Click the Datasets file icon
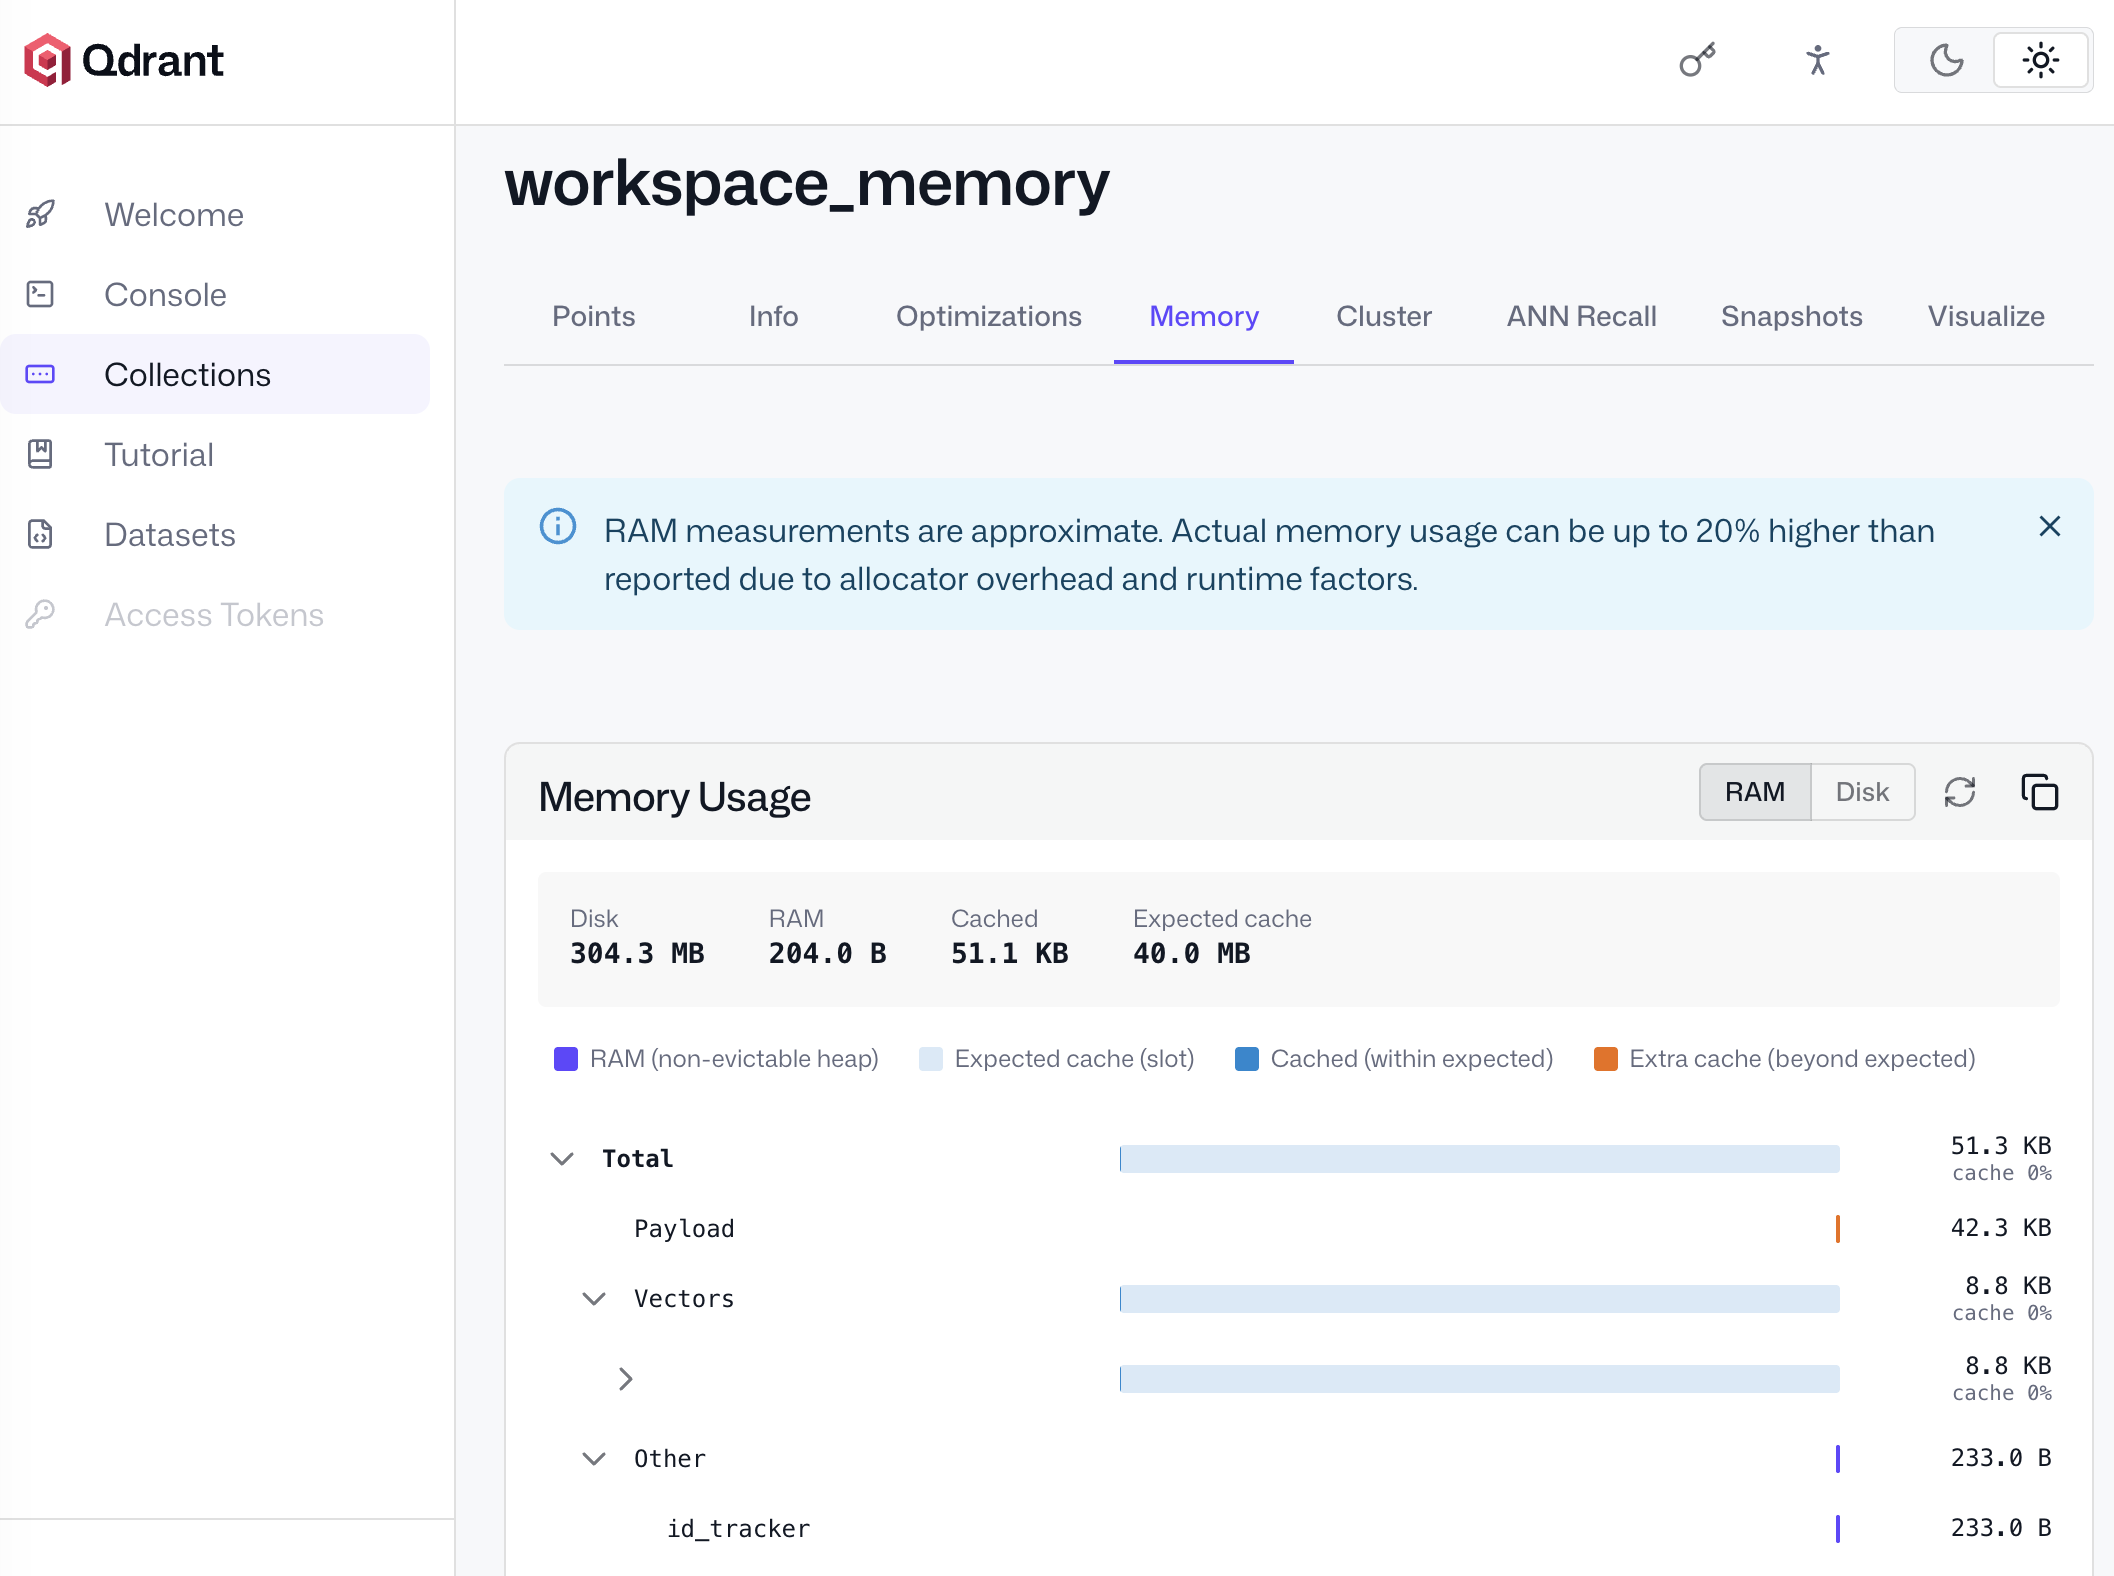This screenshot has height=1576, width=2114. [x=40, y=534]
